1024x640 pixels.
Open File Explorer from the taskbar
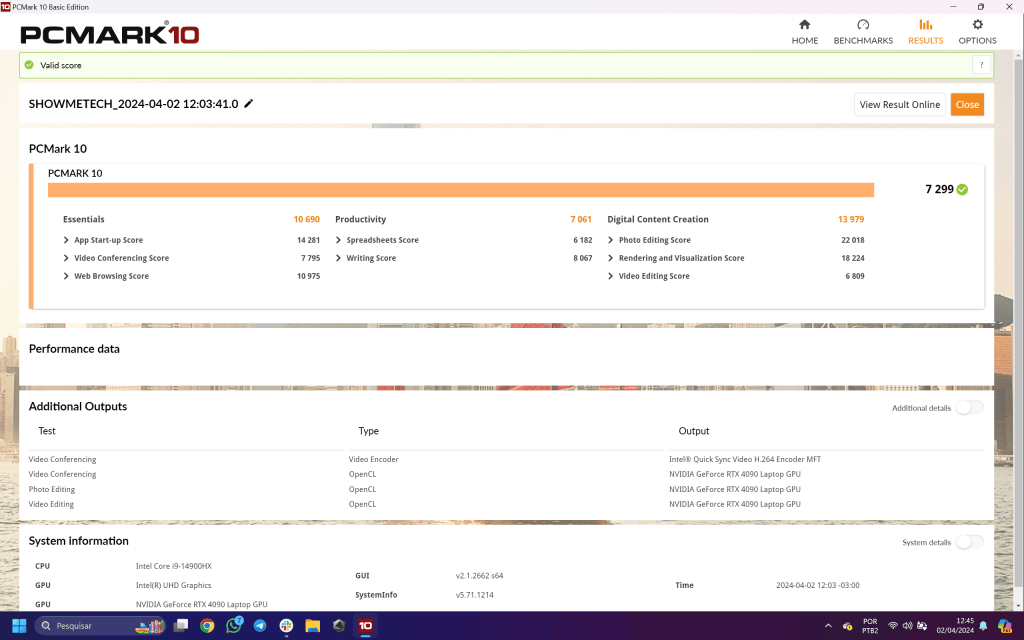click(x=312, y=626)
